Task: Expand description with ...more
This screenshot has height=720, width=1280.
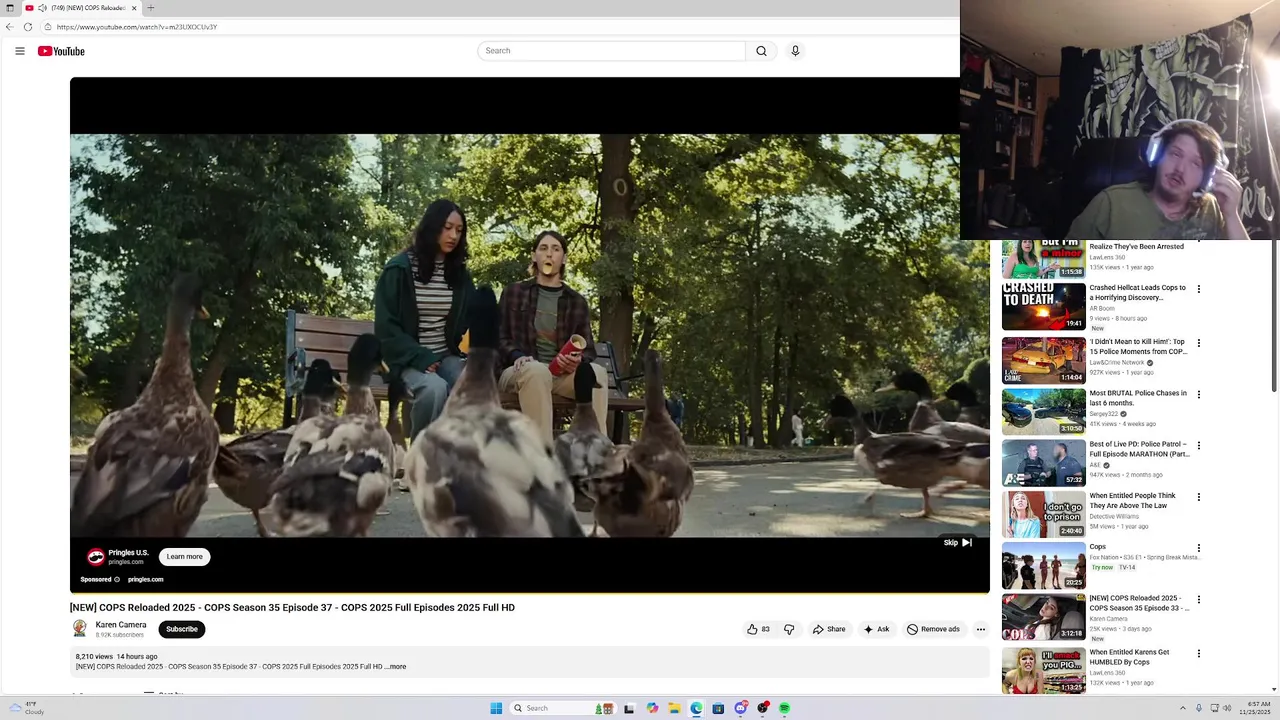Action: click(396, 667)
